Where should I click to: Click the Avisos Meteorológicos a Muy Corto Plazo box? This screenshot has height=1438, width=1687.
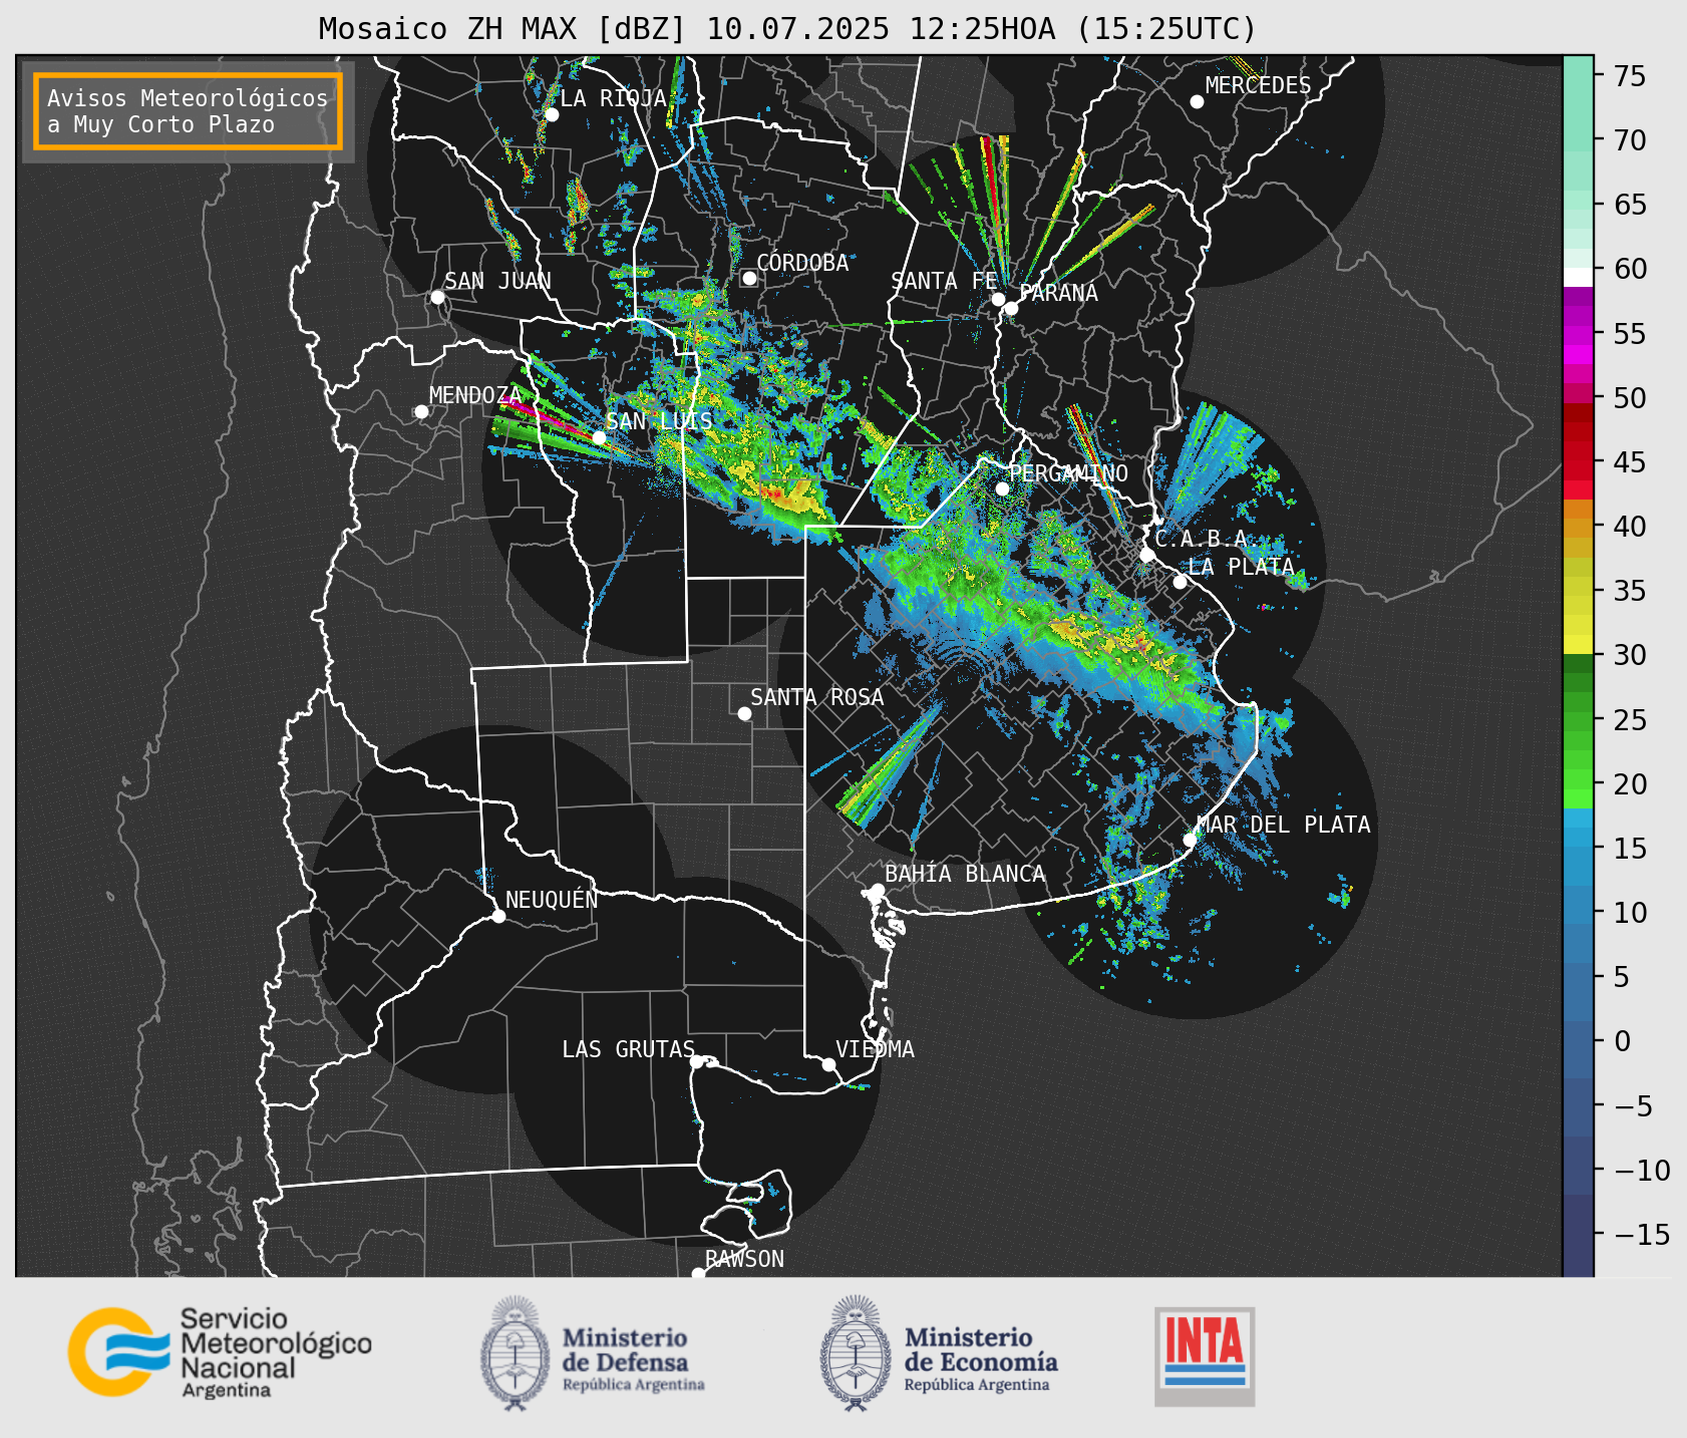tap(188, 111)
